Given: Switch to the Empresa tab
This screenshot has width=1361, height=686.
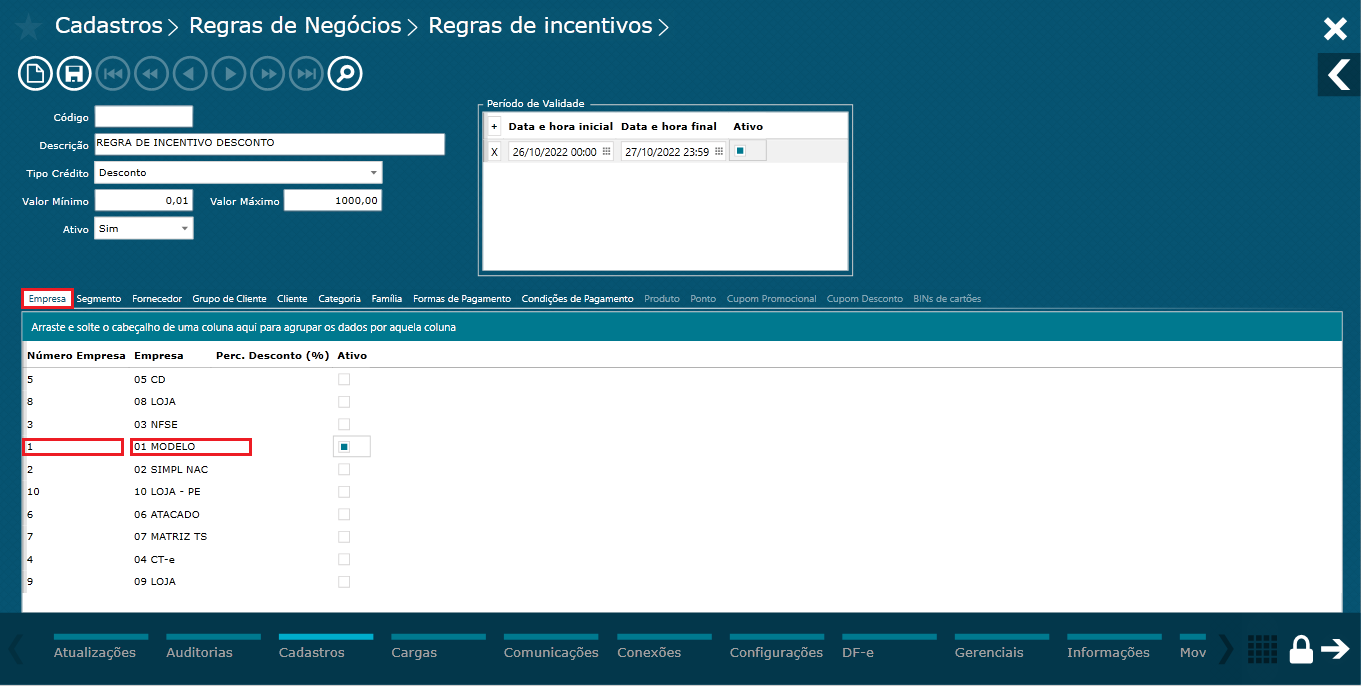Looking at the screenshot, I should (47, 299).
